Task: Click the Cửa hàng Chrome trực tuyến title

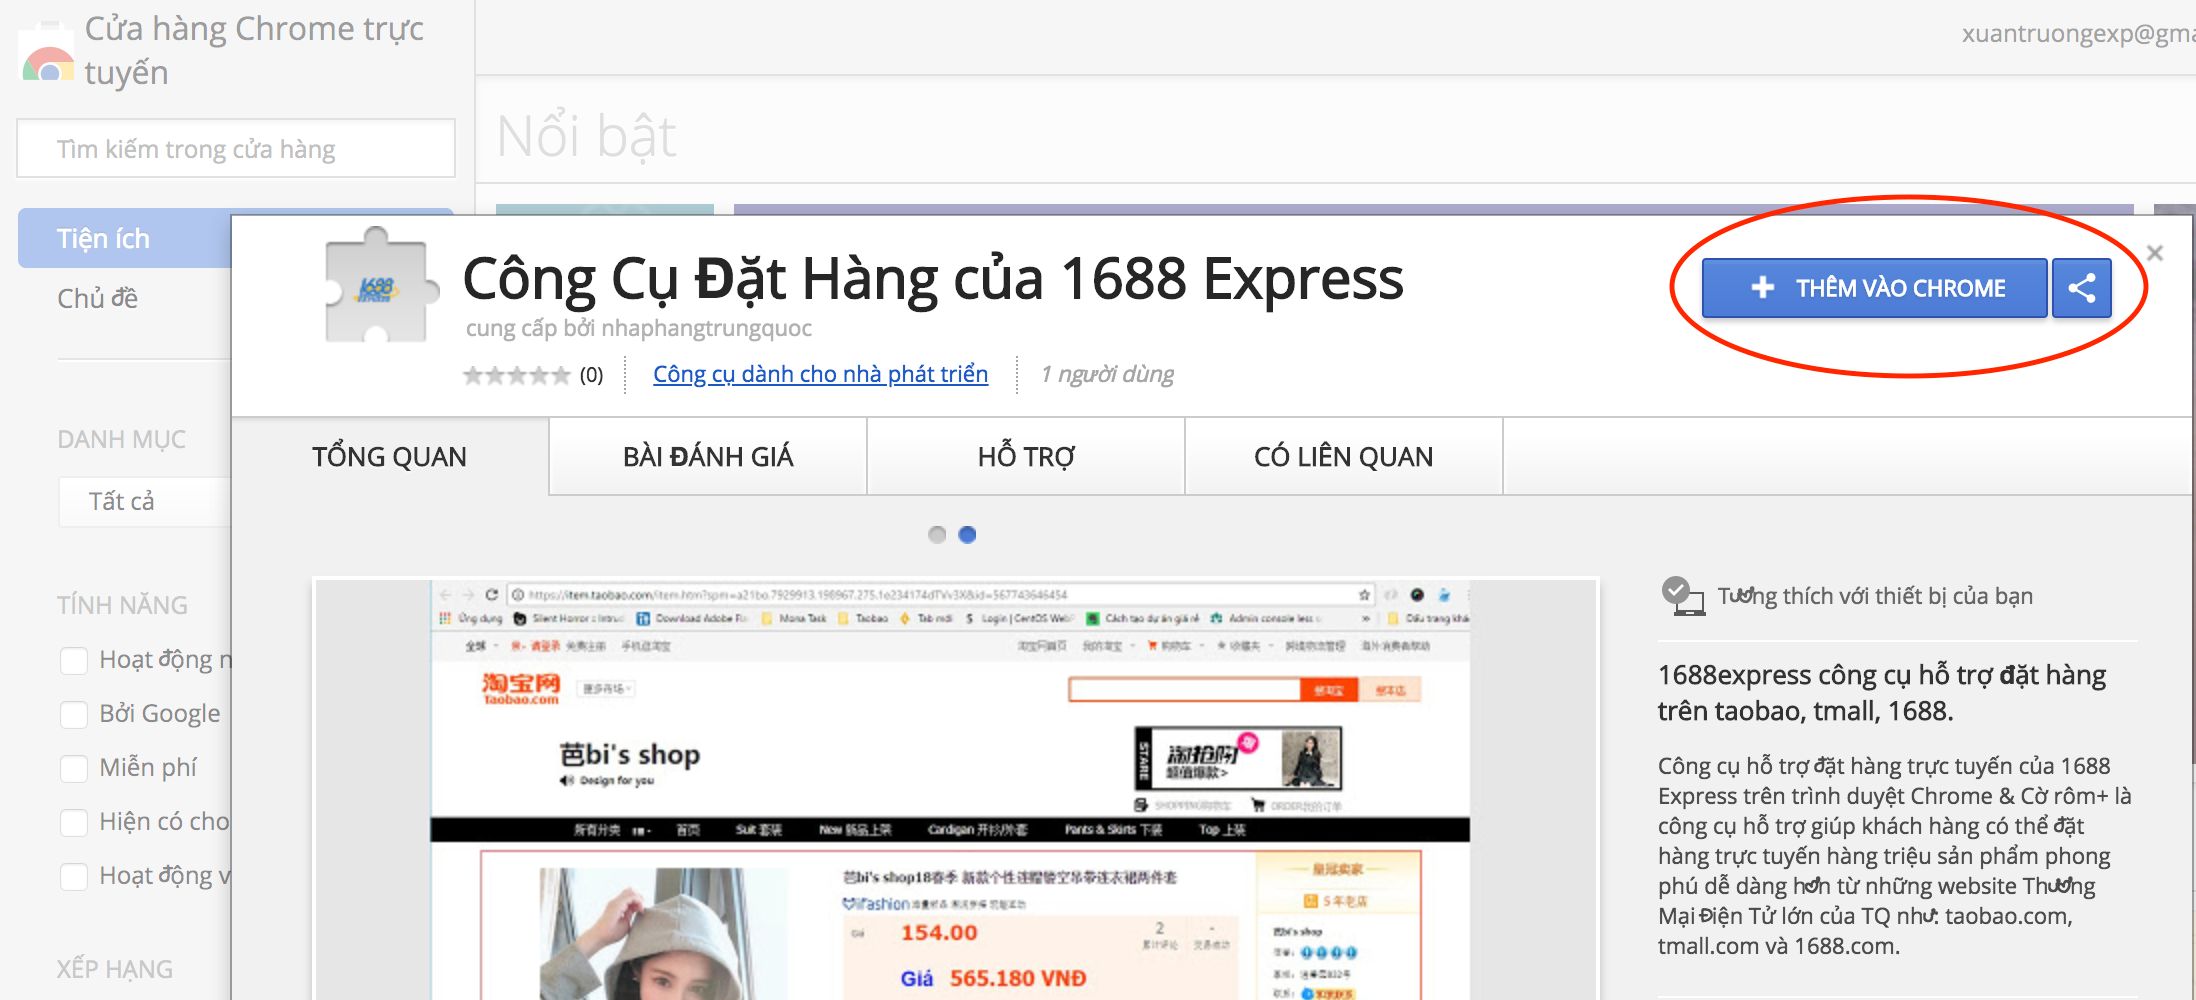Action: [x=254, y=50]
